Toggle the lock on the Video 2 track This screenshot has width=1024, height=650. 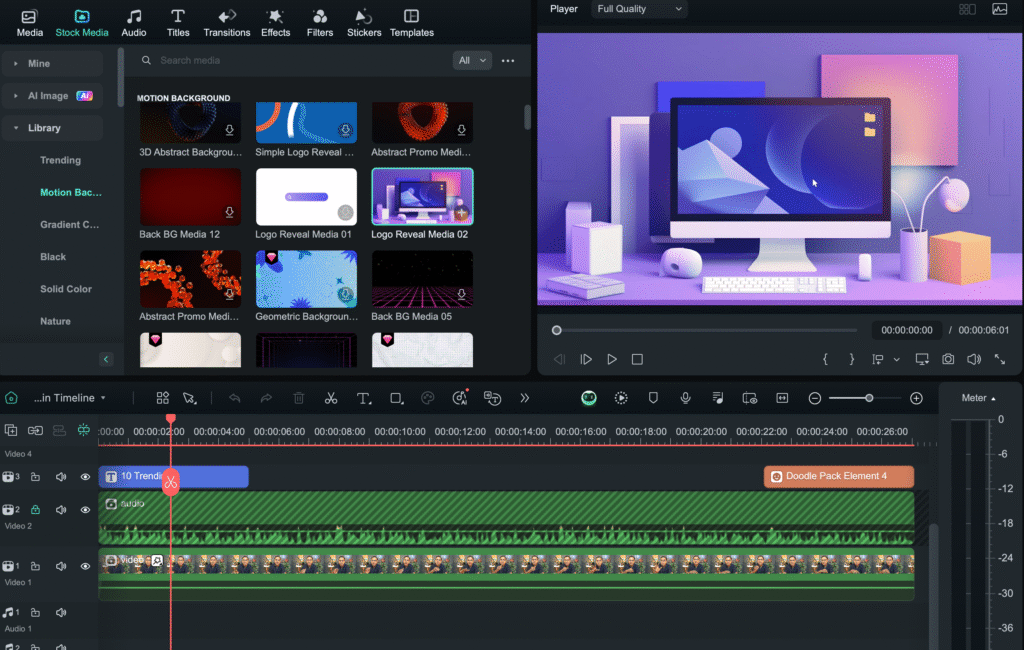35,510
